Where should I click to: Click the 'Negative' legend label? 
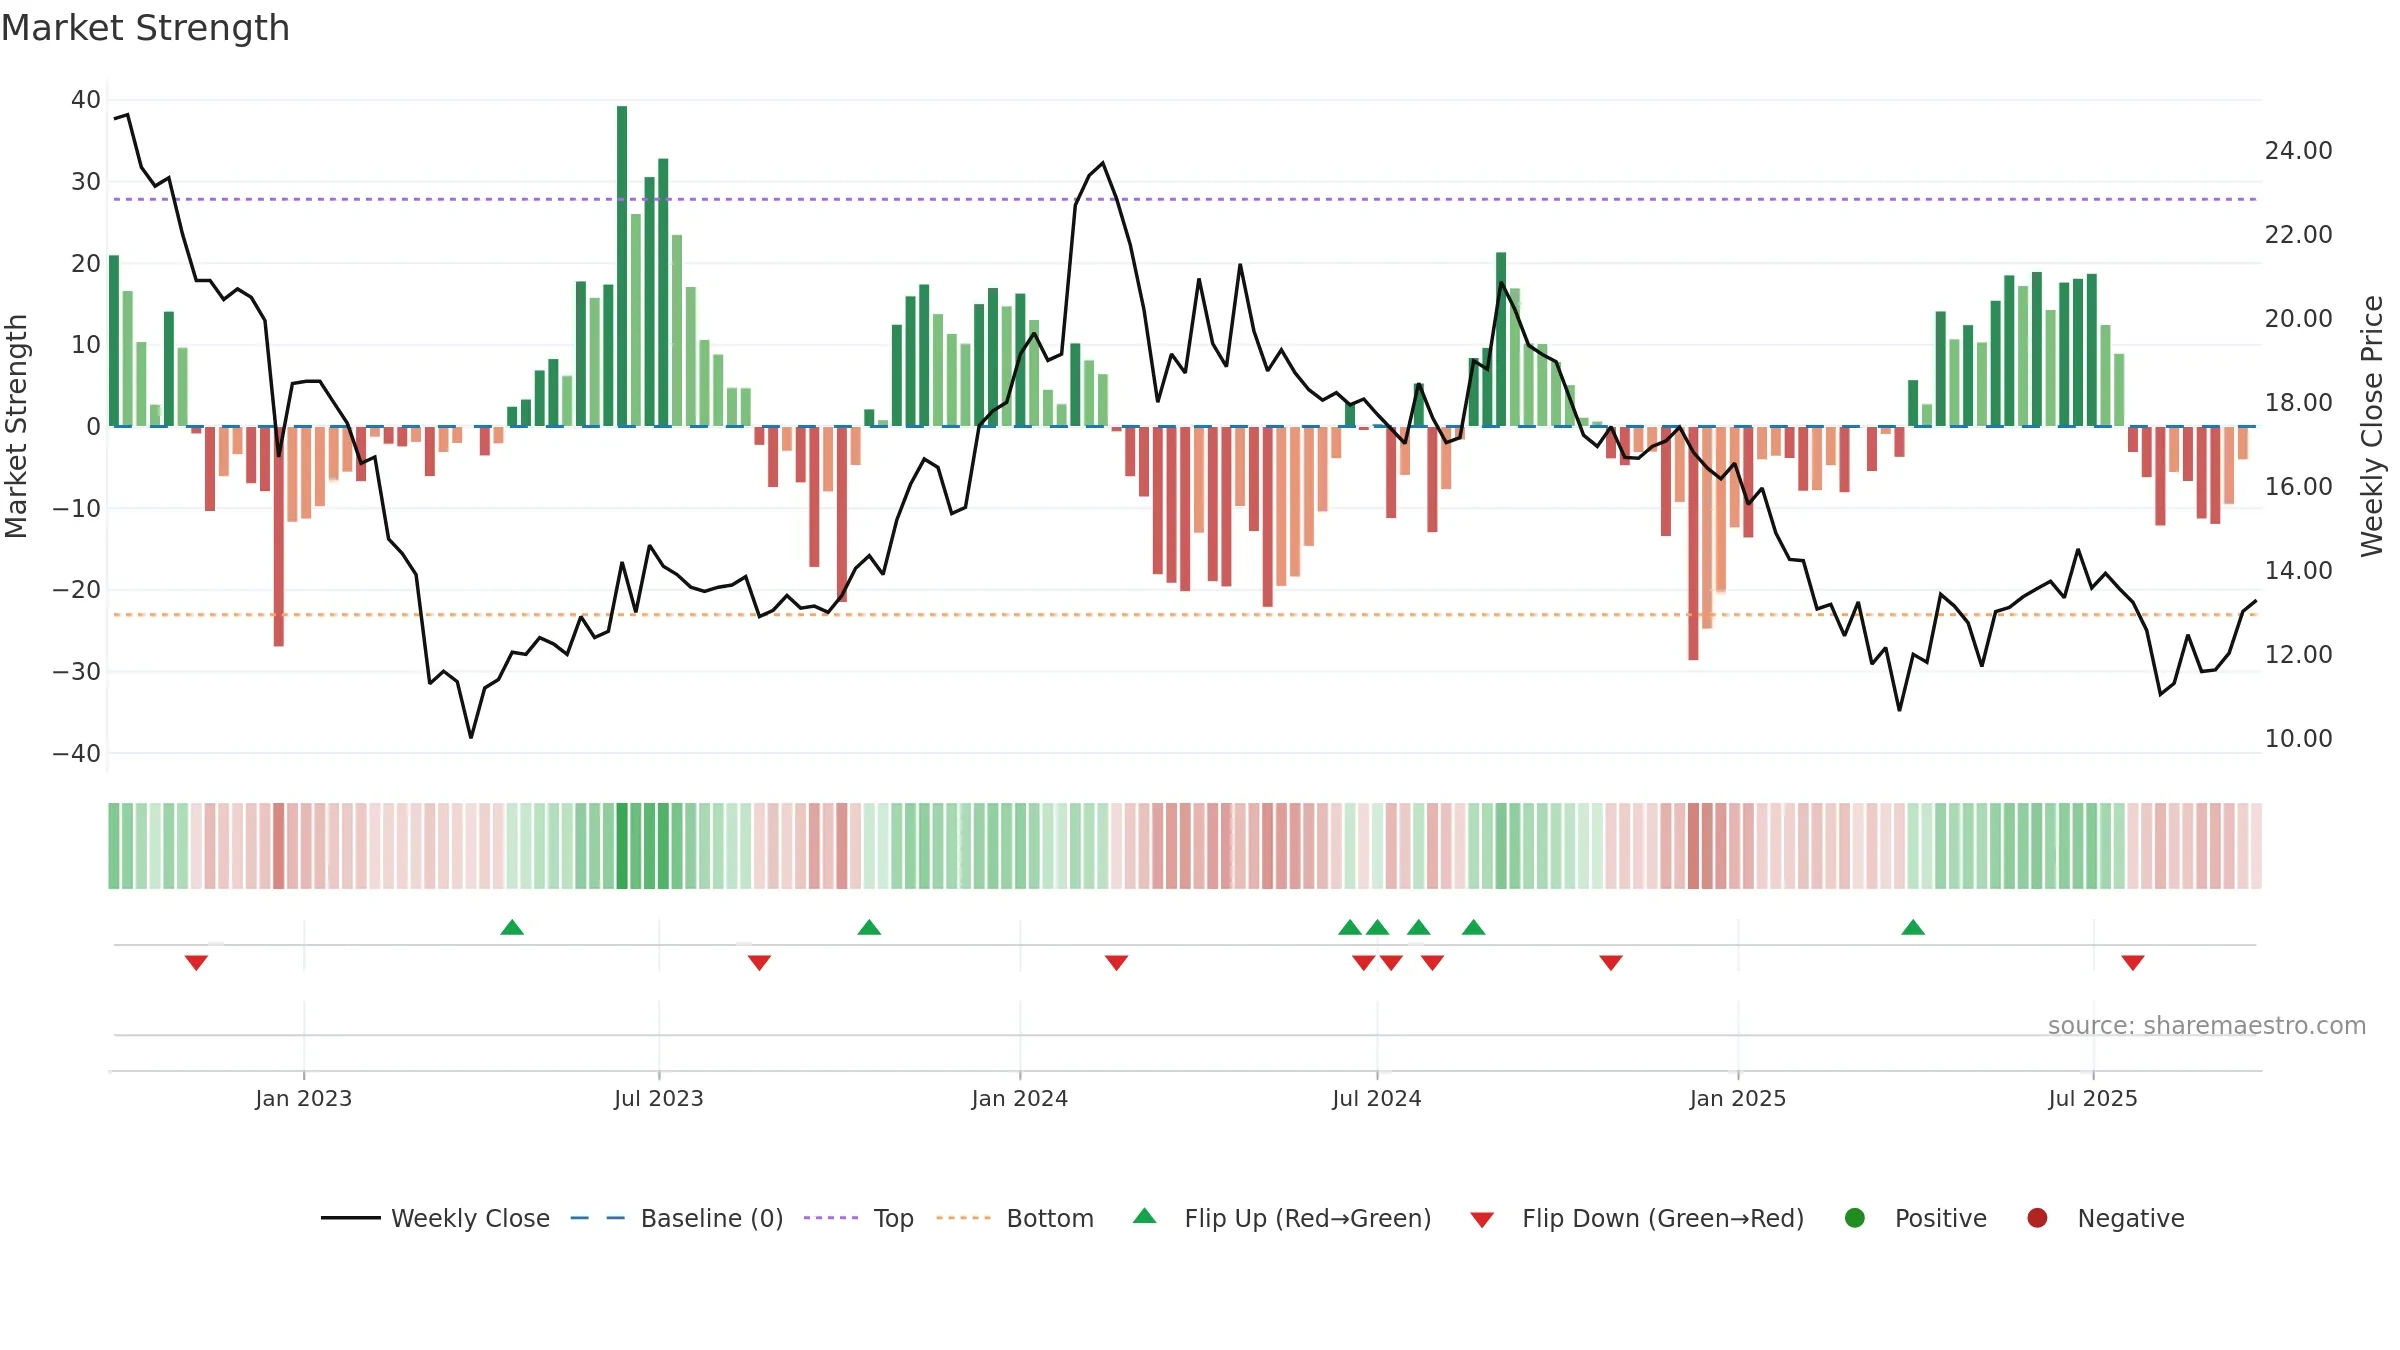pyautogui.click(x=2131, y=1218)
